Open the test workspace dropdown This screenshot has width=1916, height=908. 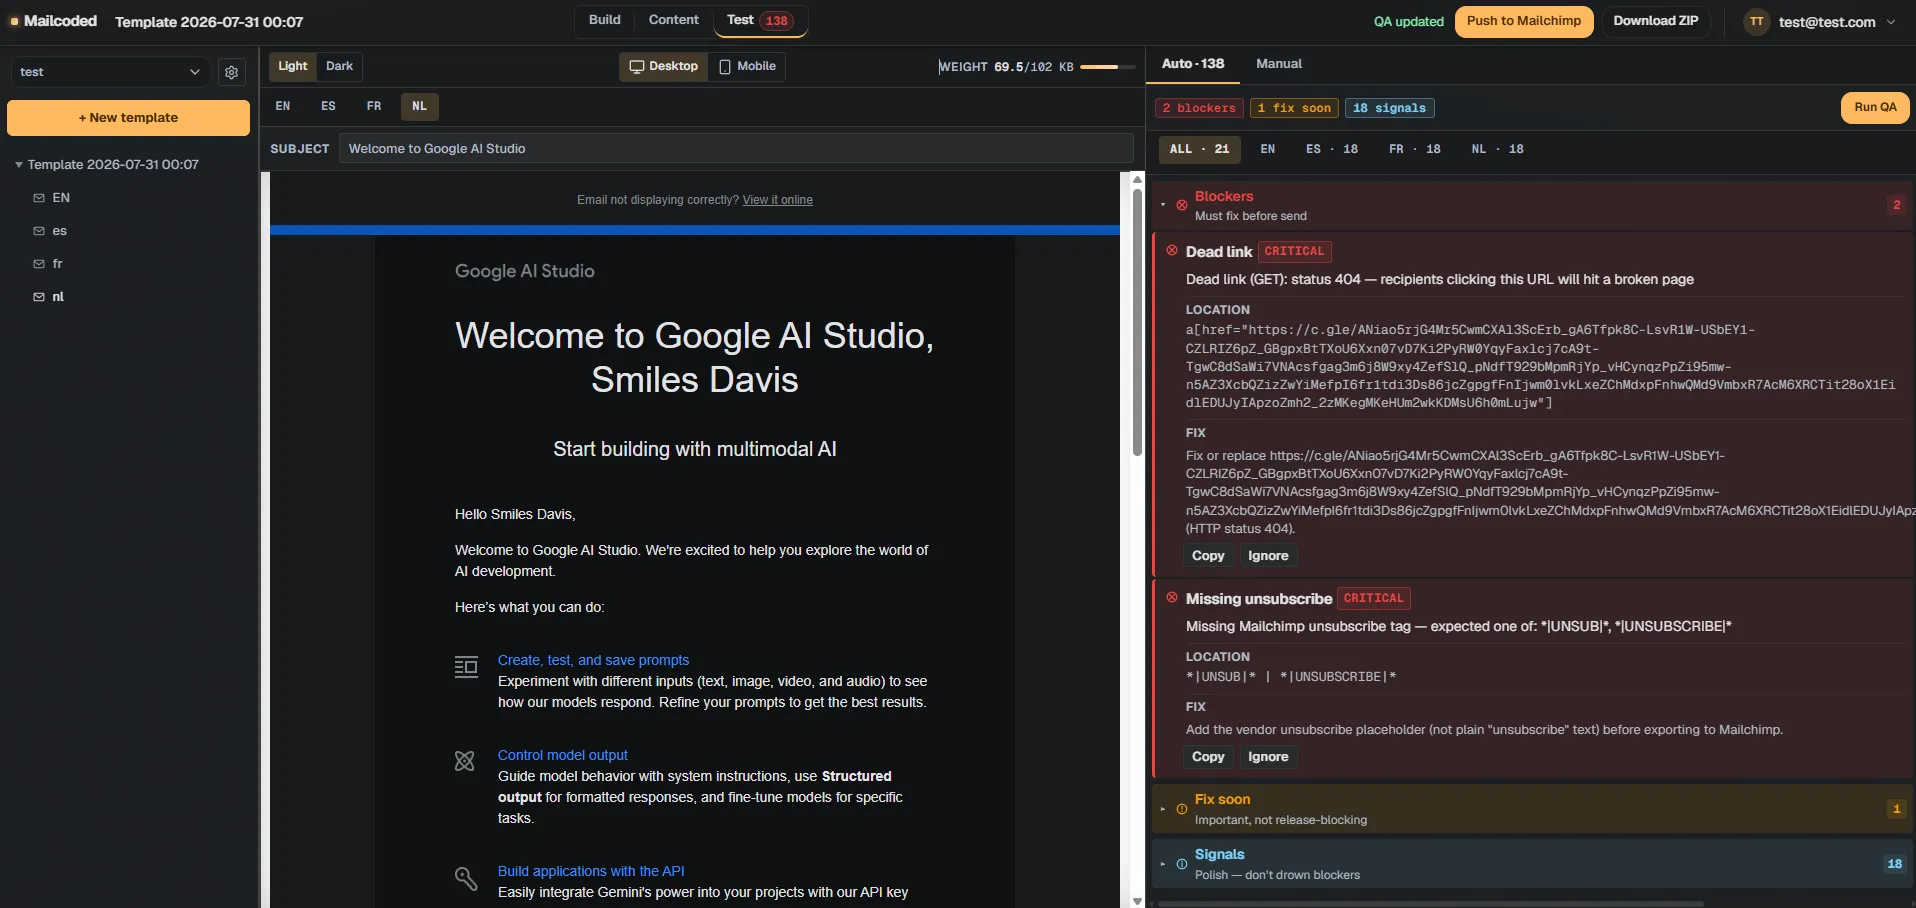(x=110, y=72)
